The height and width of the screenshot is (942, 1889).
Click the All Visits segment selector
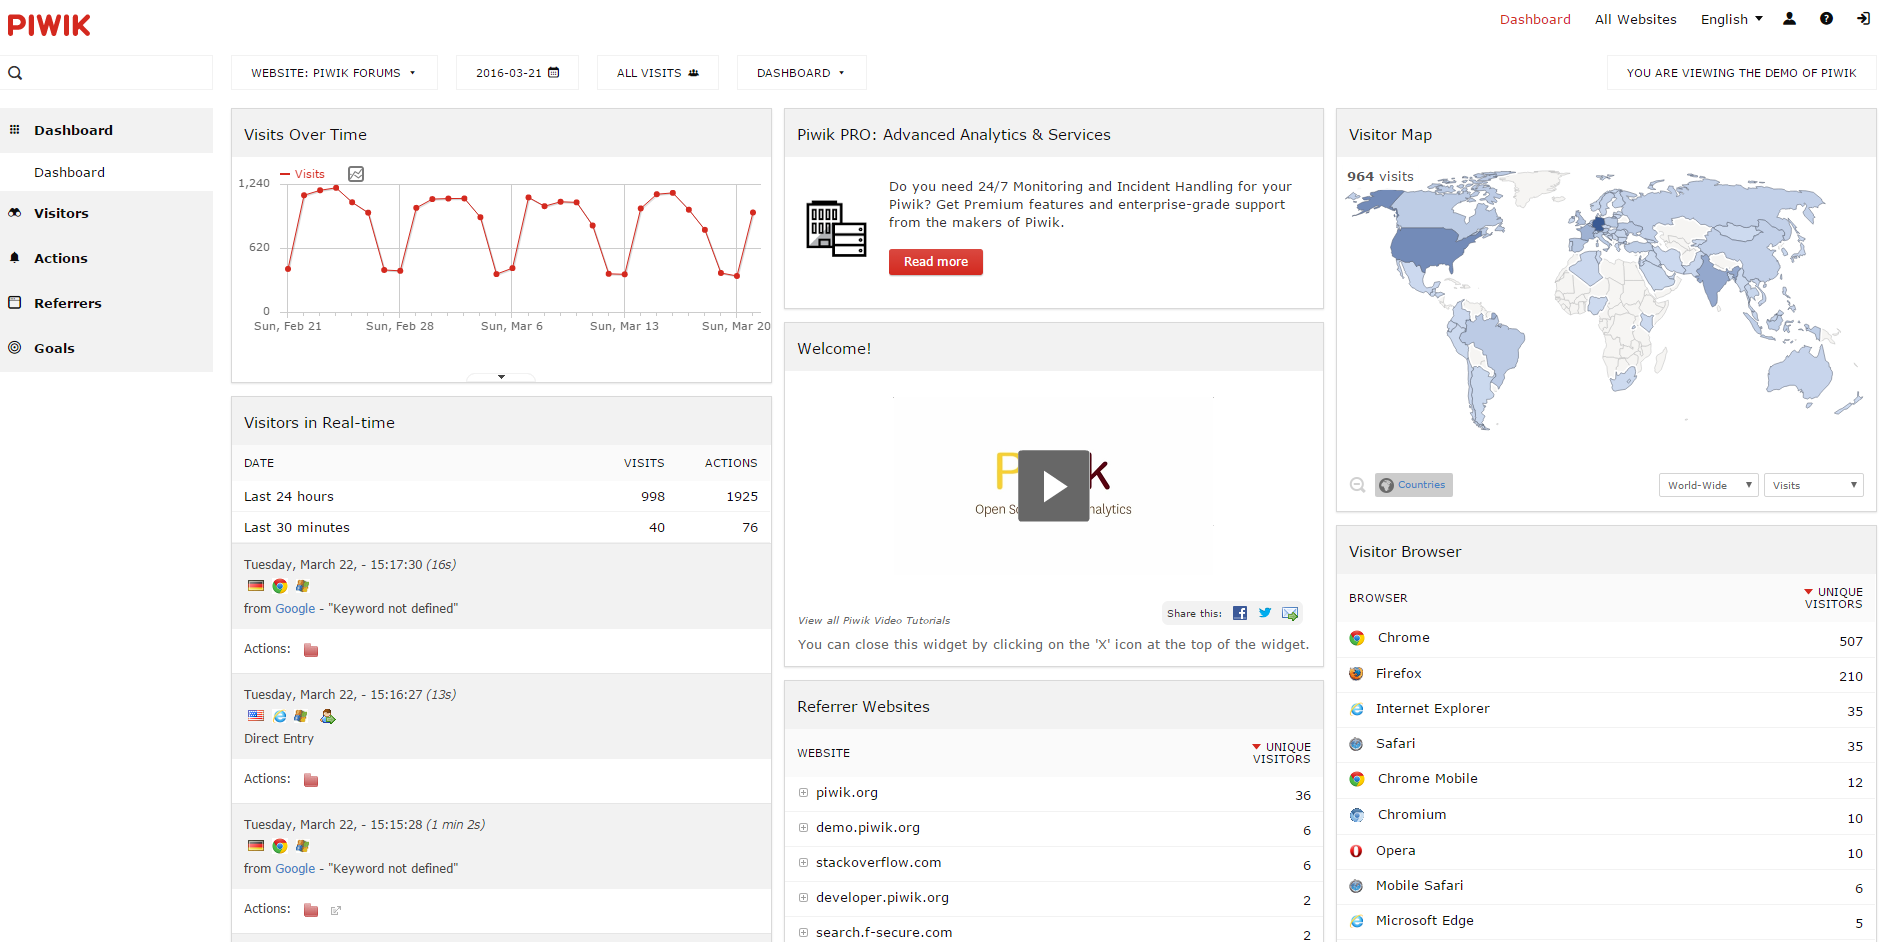657,73
